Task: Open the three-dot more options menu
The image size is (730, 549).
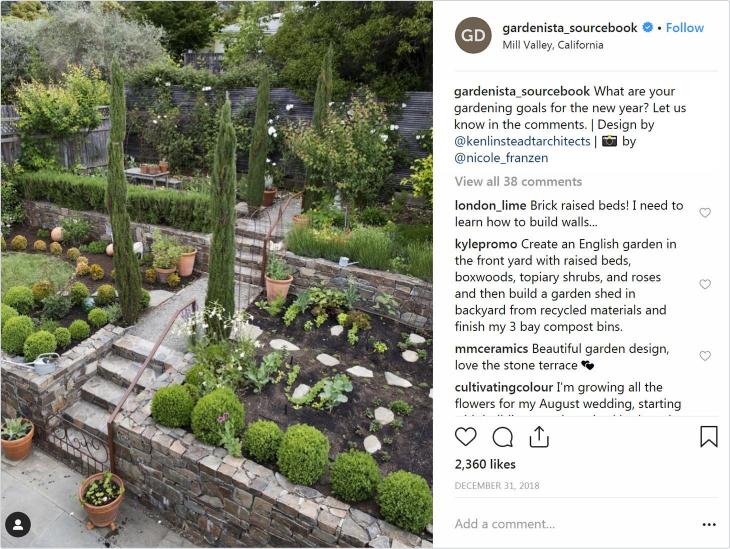Action: point(709,524)
